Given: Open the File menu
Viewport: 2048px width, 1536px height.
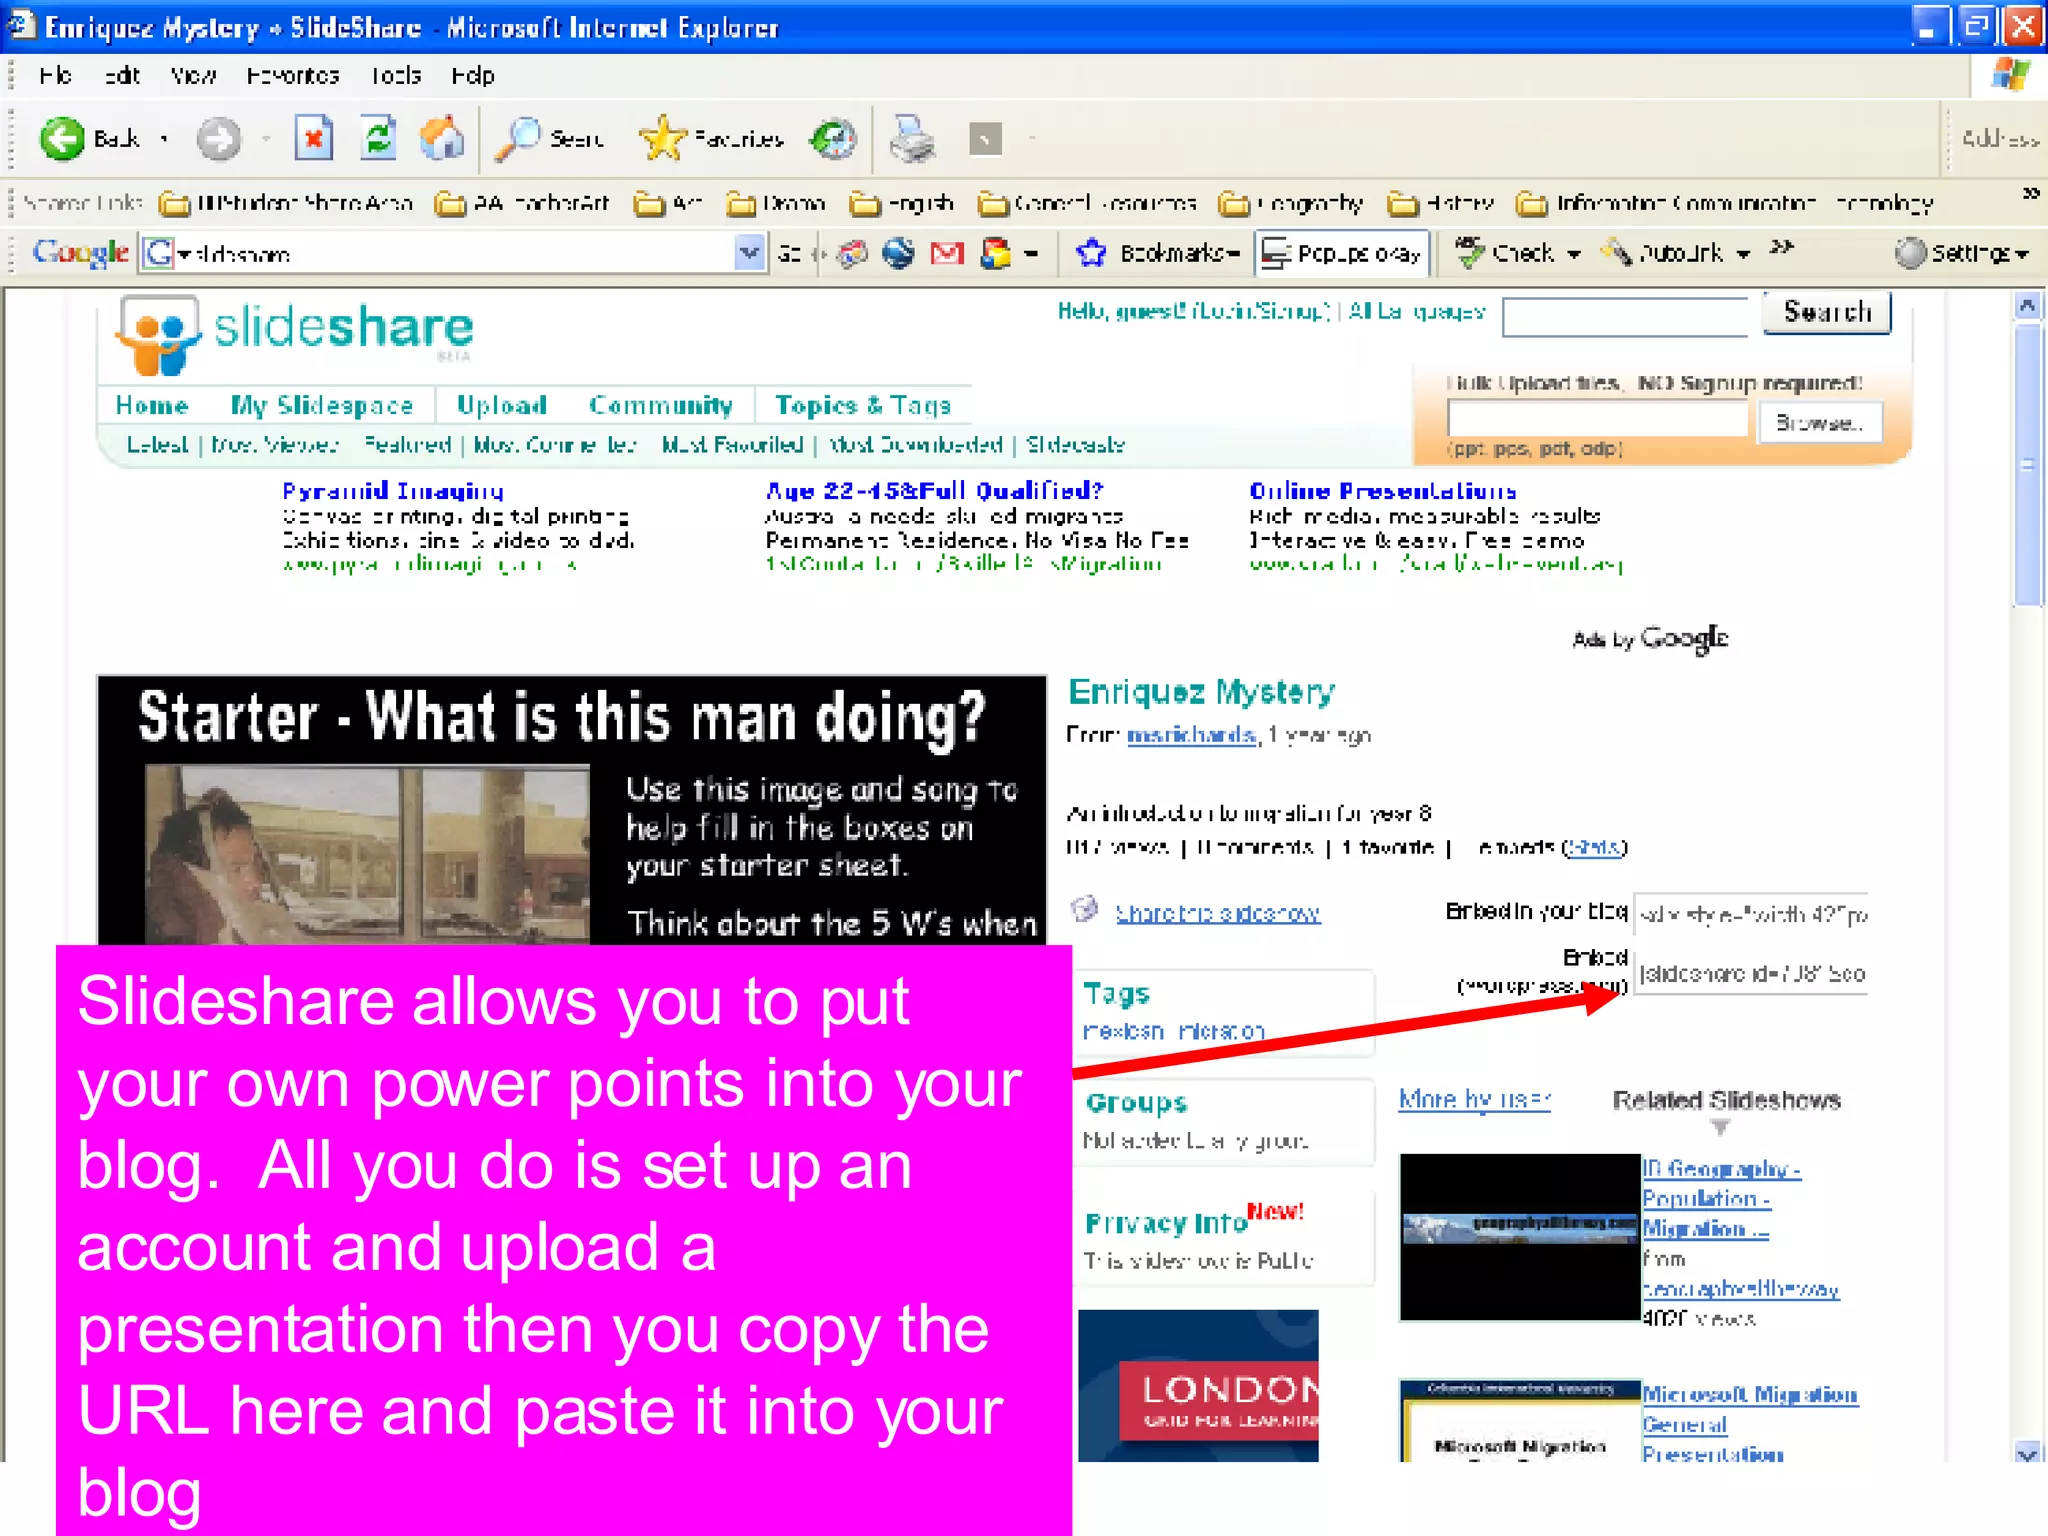Looking at the screenshot, I should pyautogui.click(x=55, y=76).
